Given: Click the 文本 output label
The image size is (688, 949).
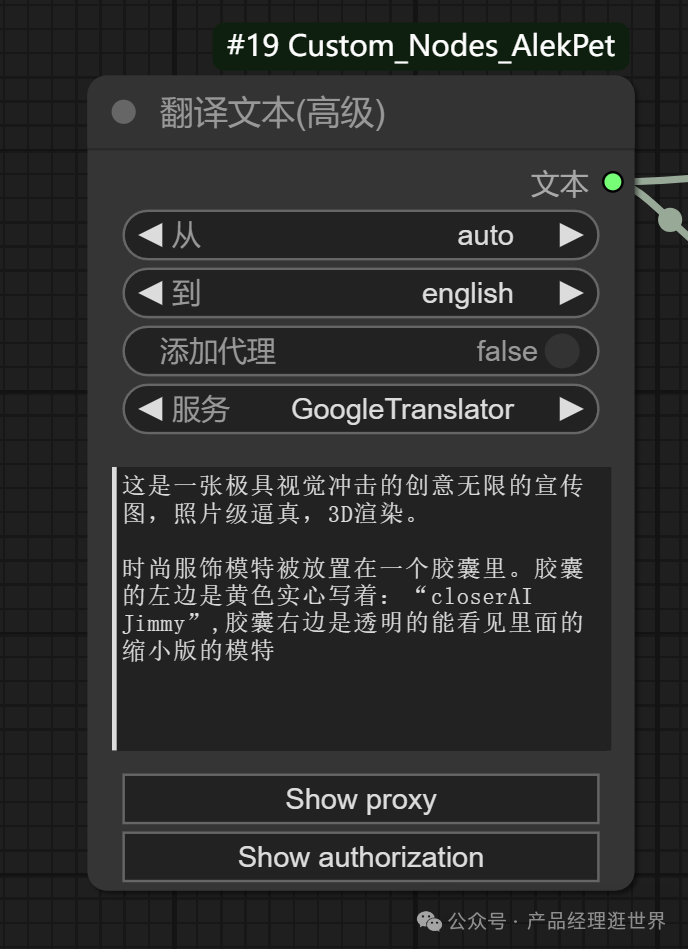Looking at the screenshot, I should tap(560, 183).
